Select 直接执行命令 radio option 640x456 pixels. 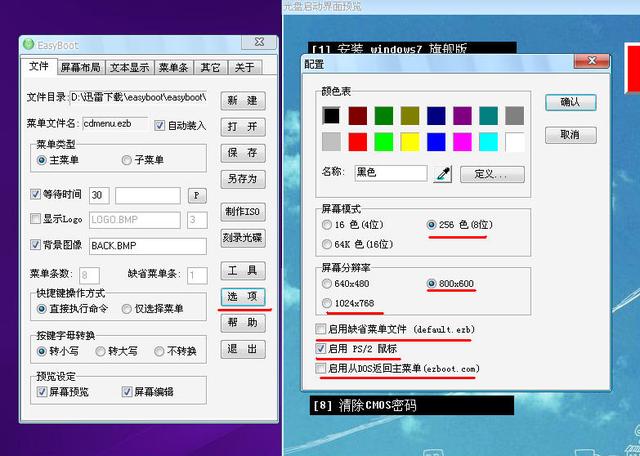coord(42,309)
